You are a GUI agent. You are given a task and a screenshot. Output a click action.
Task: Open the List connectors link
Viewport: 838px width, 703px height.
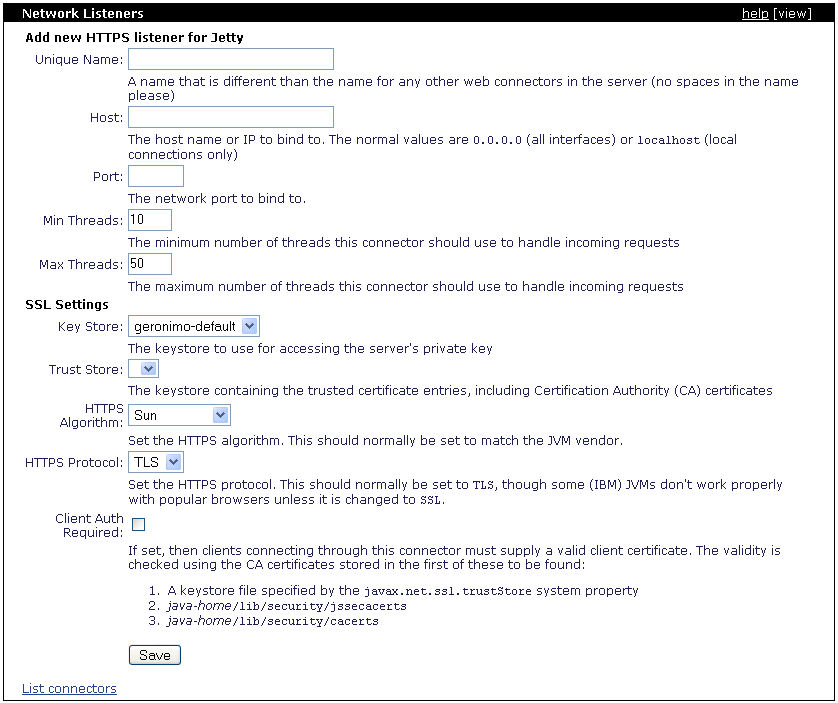pyautogui.click(x=69, y=688)
